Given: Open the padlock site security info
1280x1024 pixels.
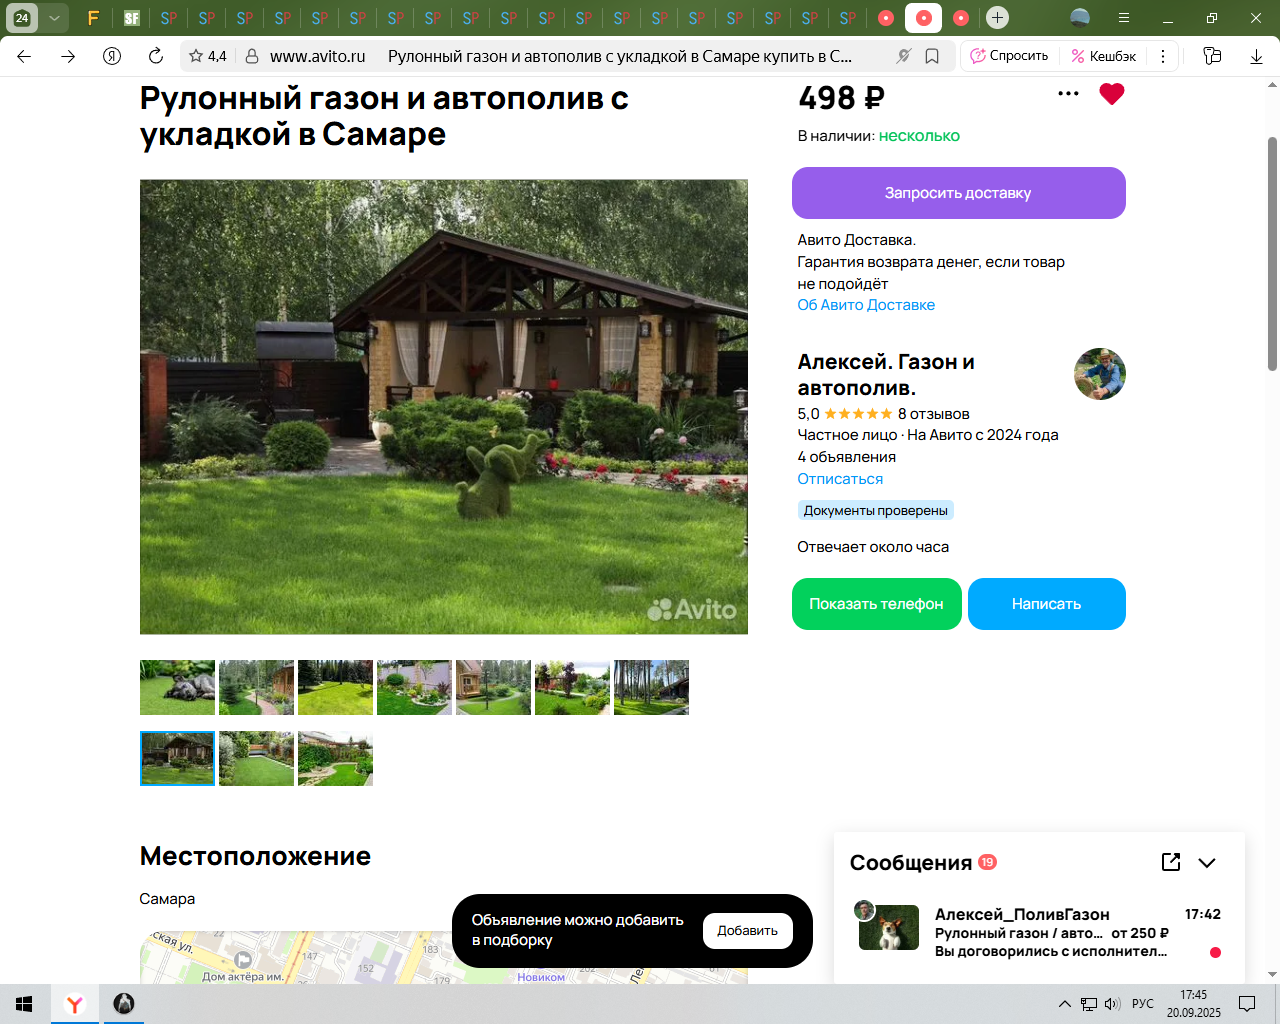Looking at the screenshot, I should pos(252,57).
